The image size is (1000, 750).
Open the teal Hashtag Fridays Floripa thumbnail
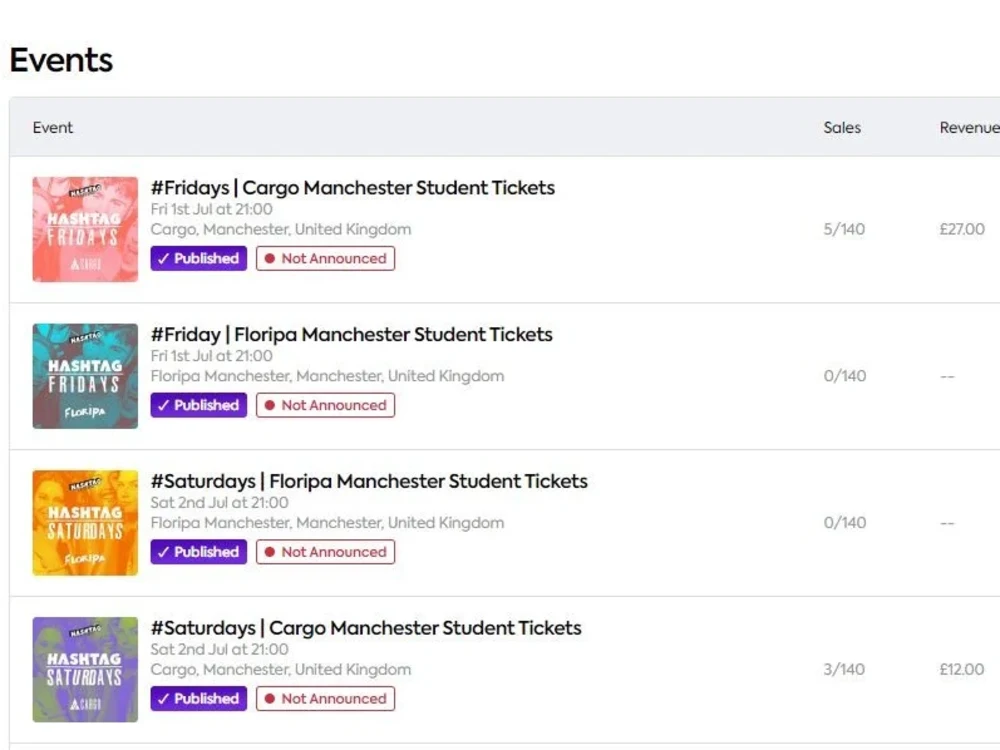click(x=85, y=376)
